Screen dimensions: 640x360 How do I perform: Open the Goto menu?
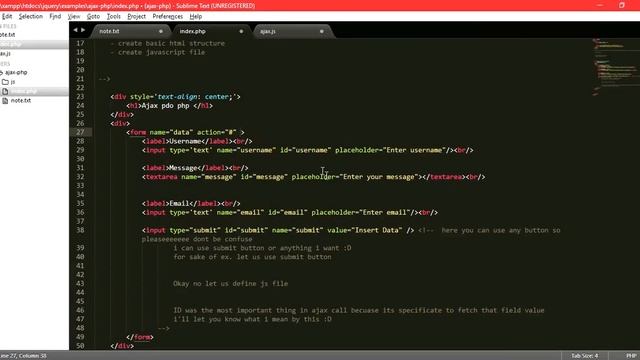click(x=93, y=17)
